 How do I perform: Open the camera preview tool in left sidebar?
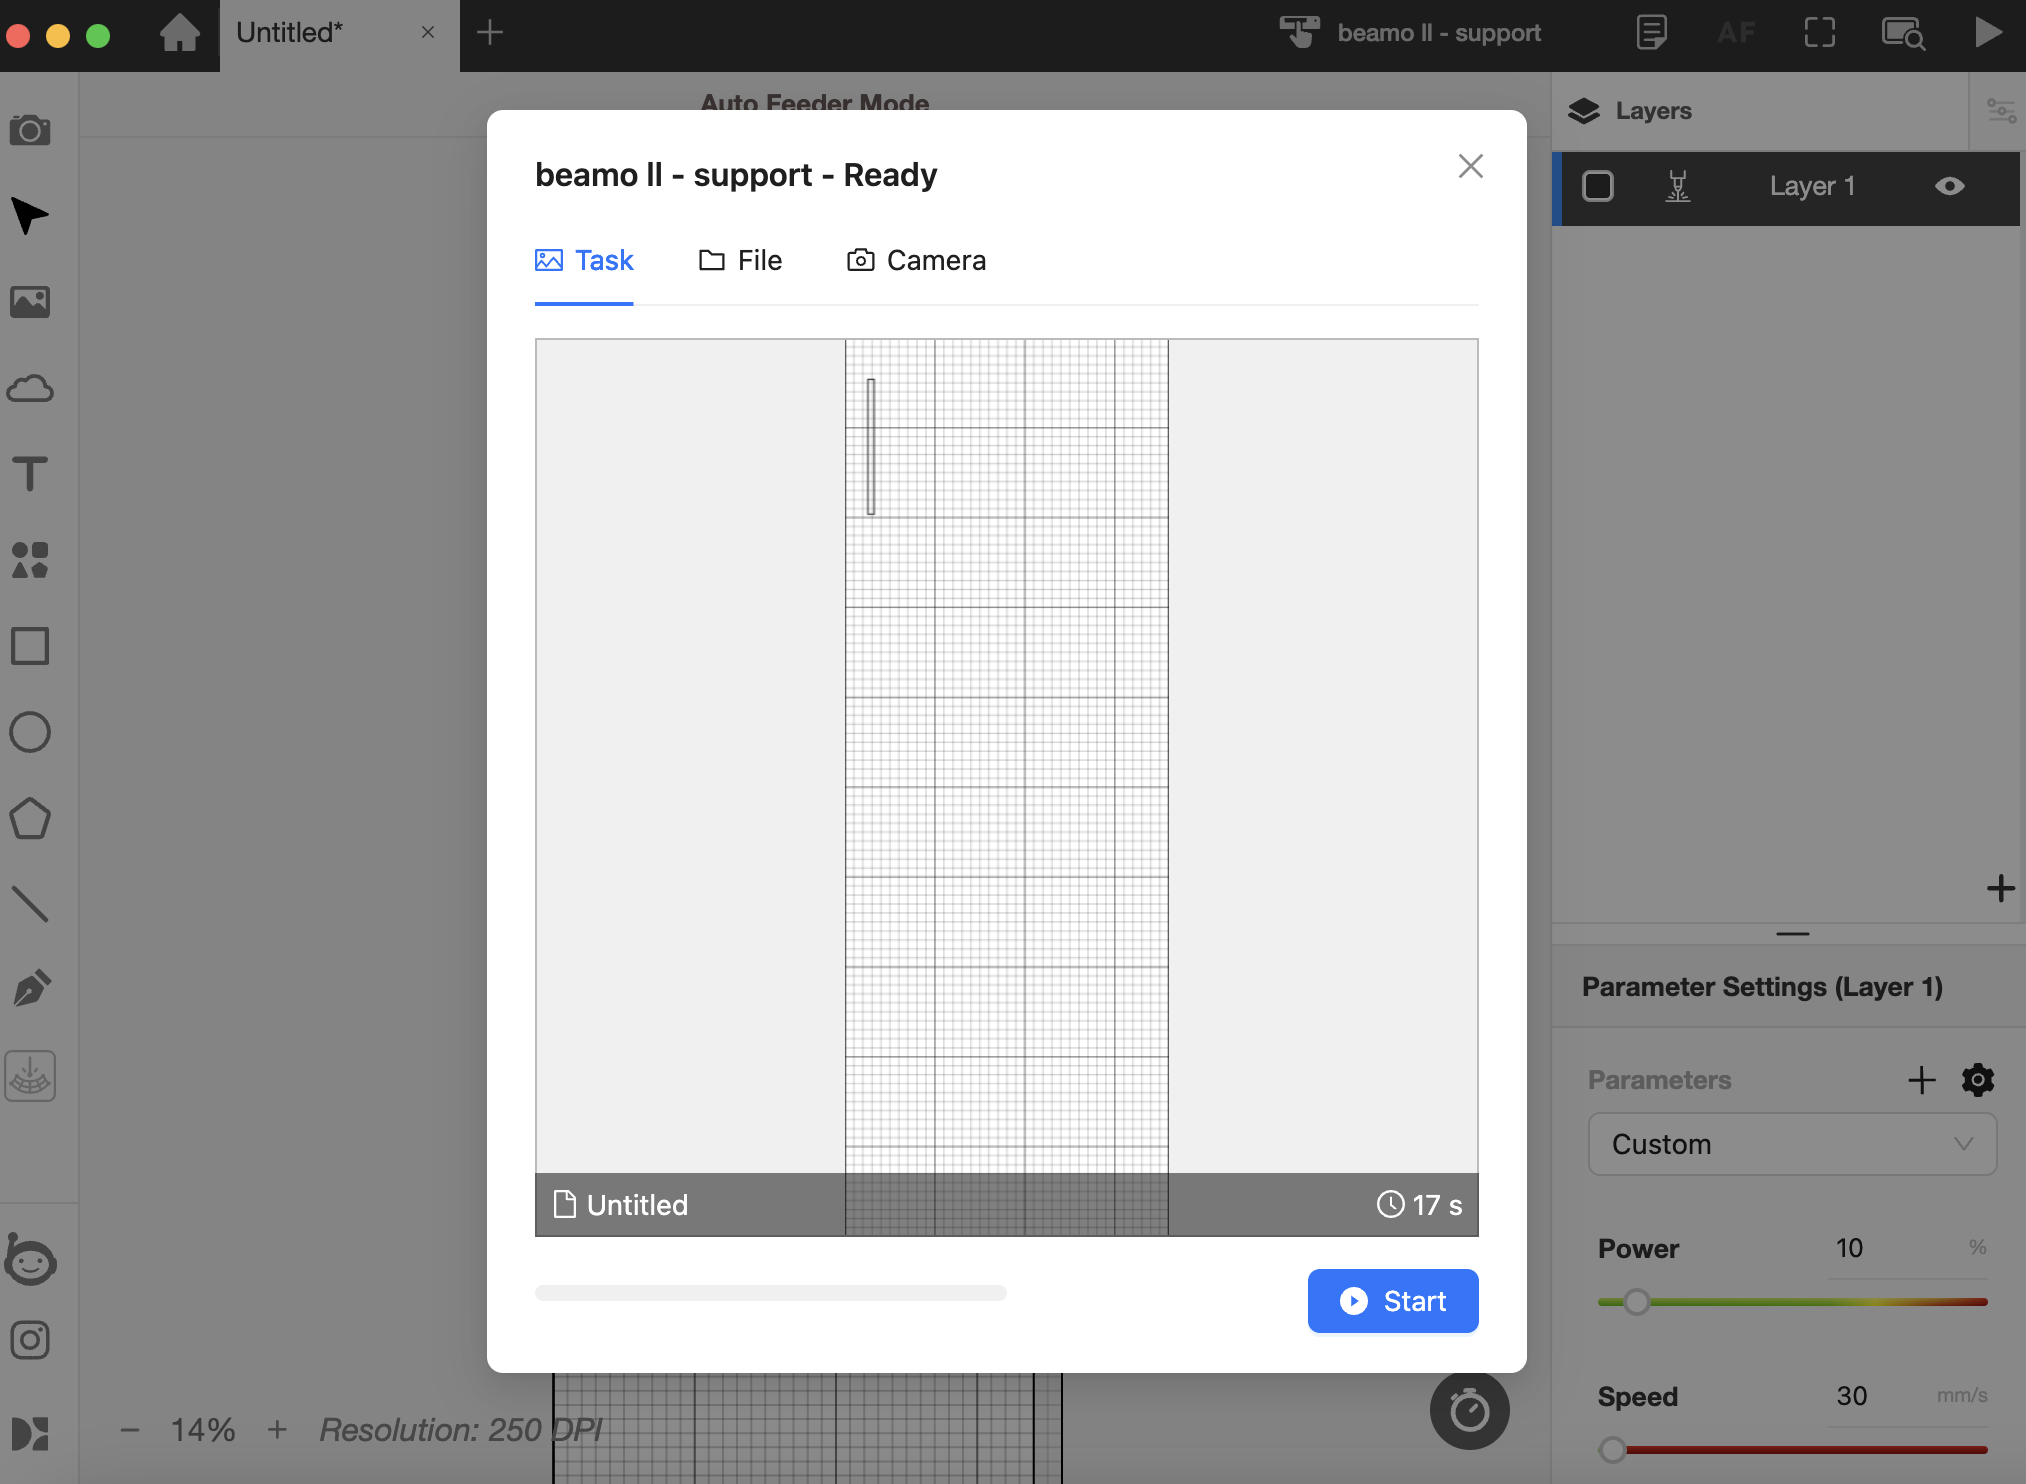pos(30,130)
